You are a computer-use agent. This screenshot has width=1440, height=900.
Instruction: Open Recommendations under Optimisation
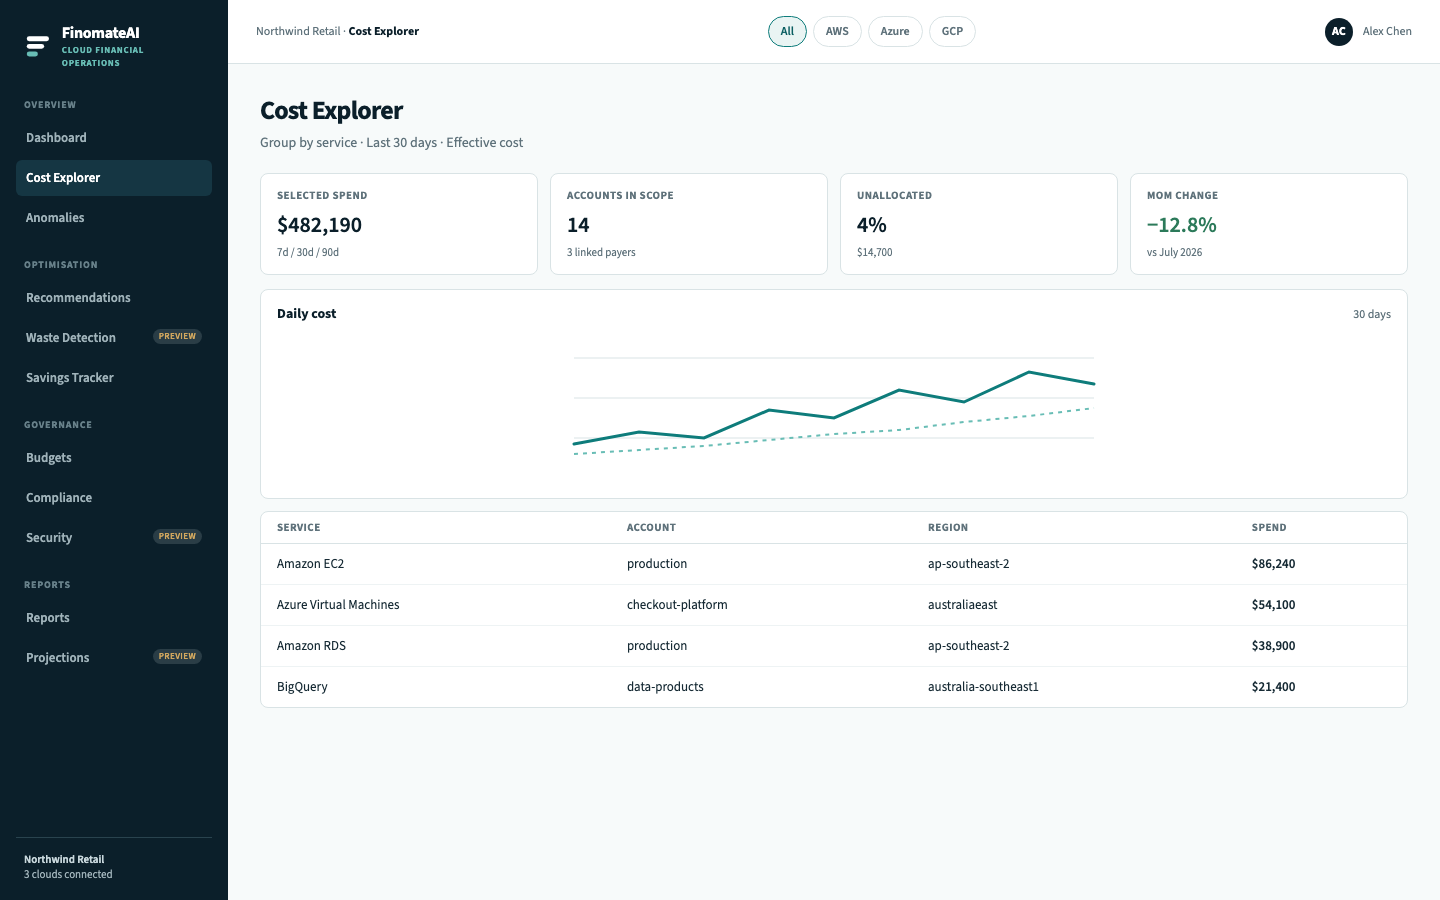(x=114, y=298)
